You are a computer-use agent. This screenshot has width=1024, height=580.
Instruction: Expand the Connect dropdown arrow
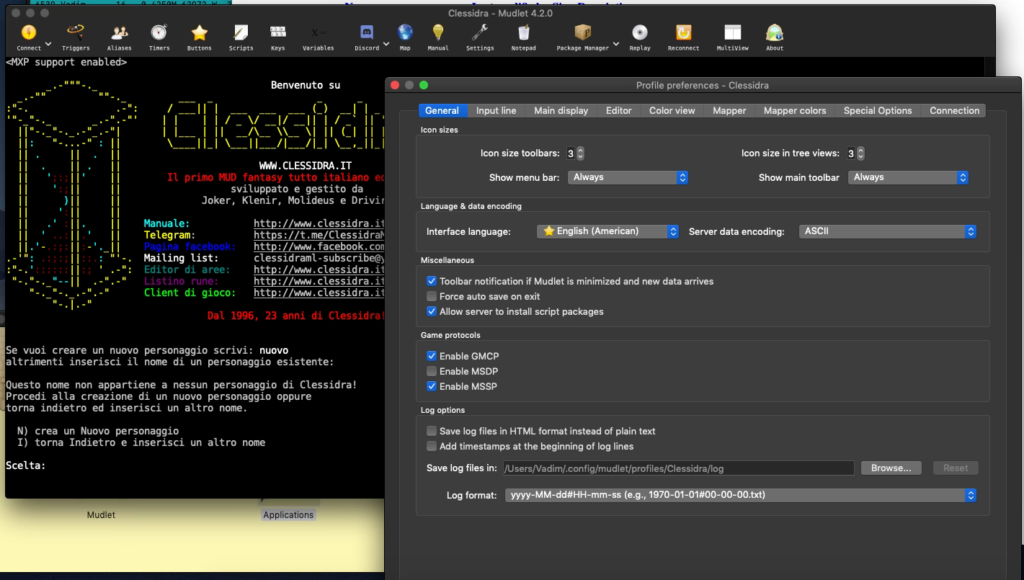48,44
